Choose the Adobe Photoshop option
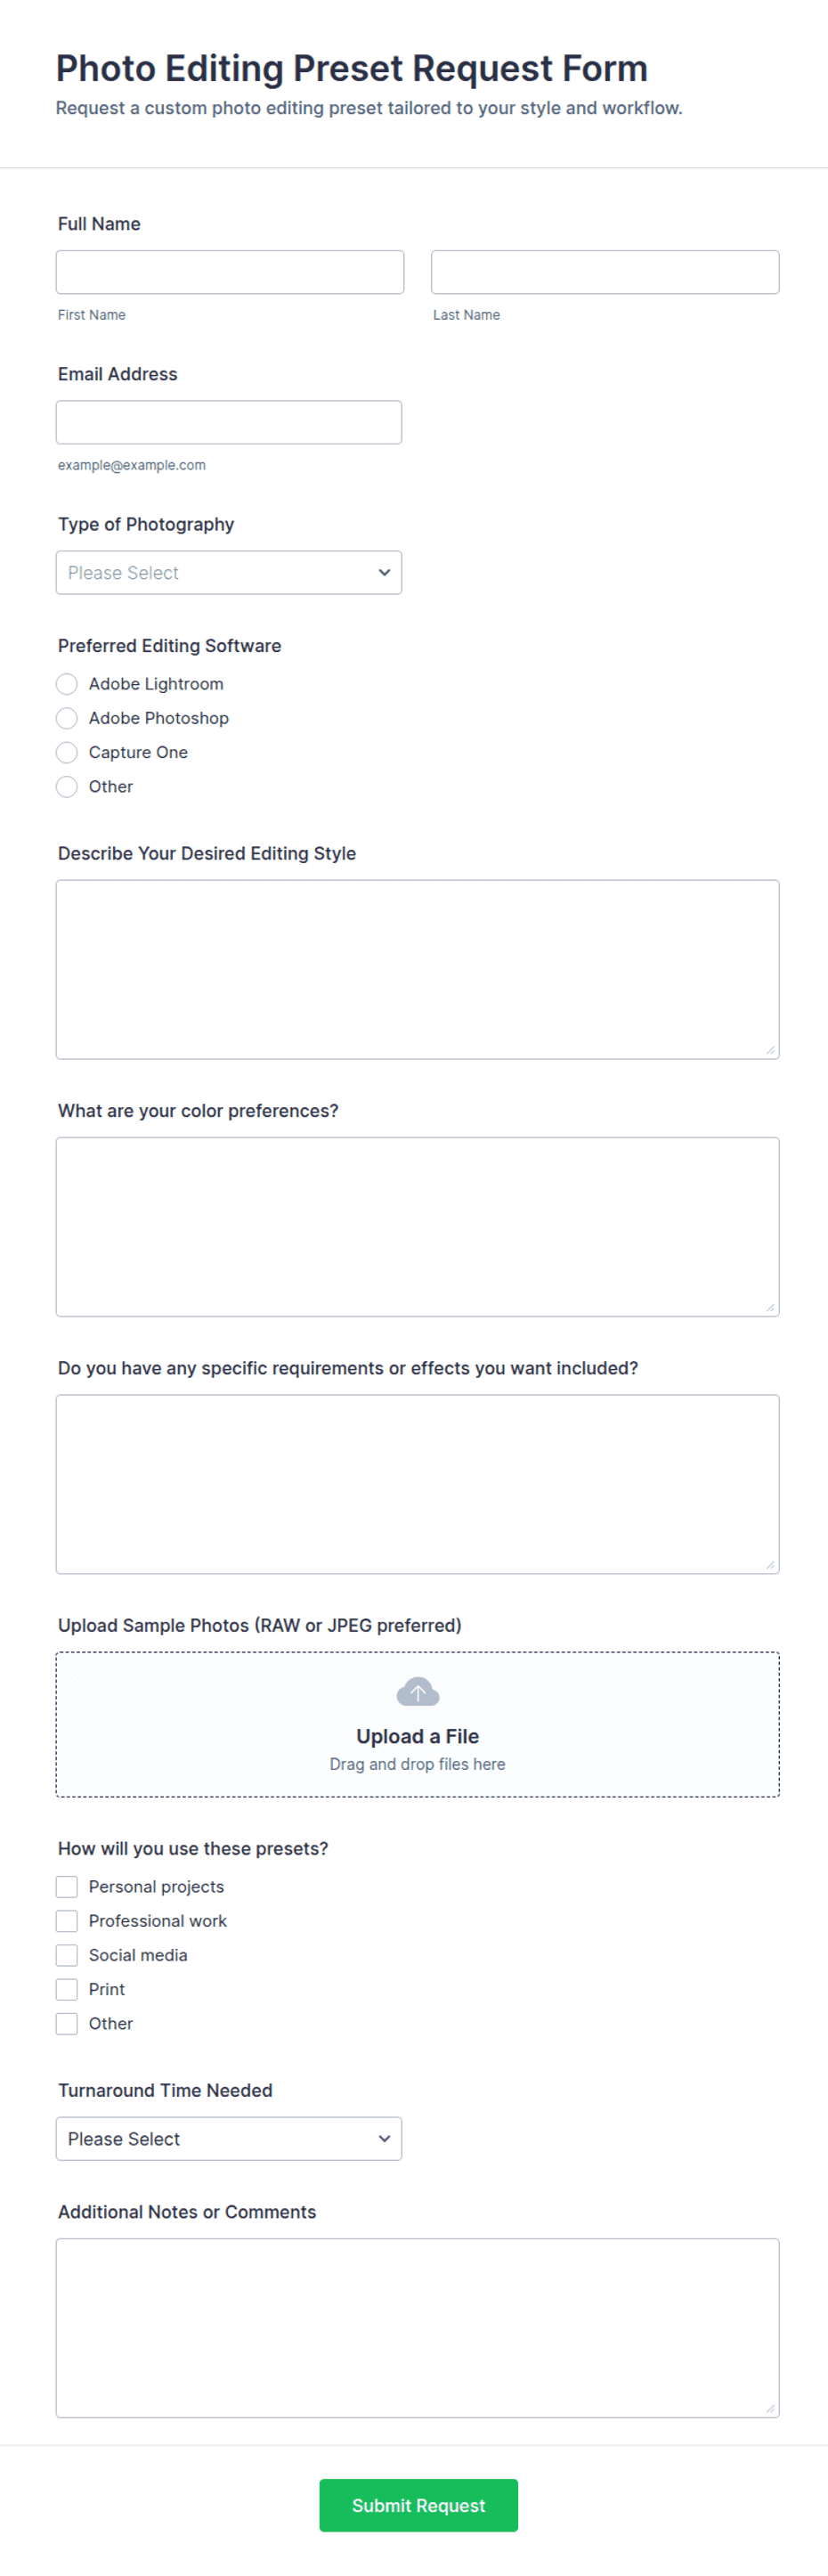Viewport: 828px width, 2576px height. pyautogui.click(x=67, y=718)
